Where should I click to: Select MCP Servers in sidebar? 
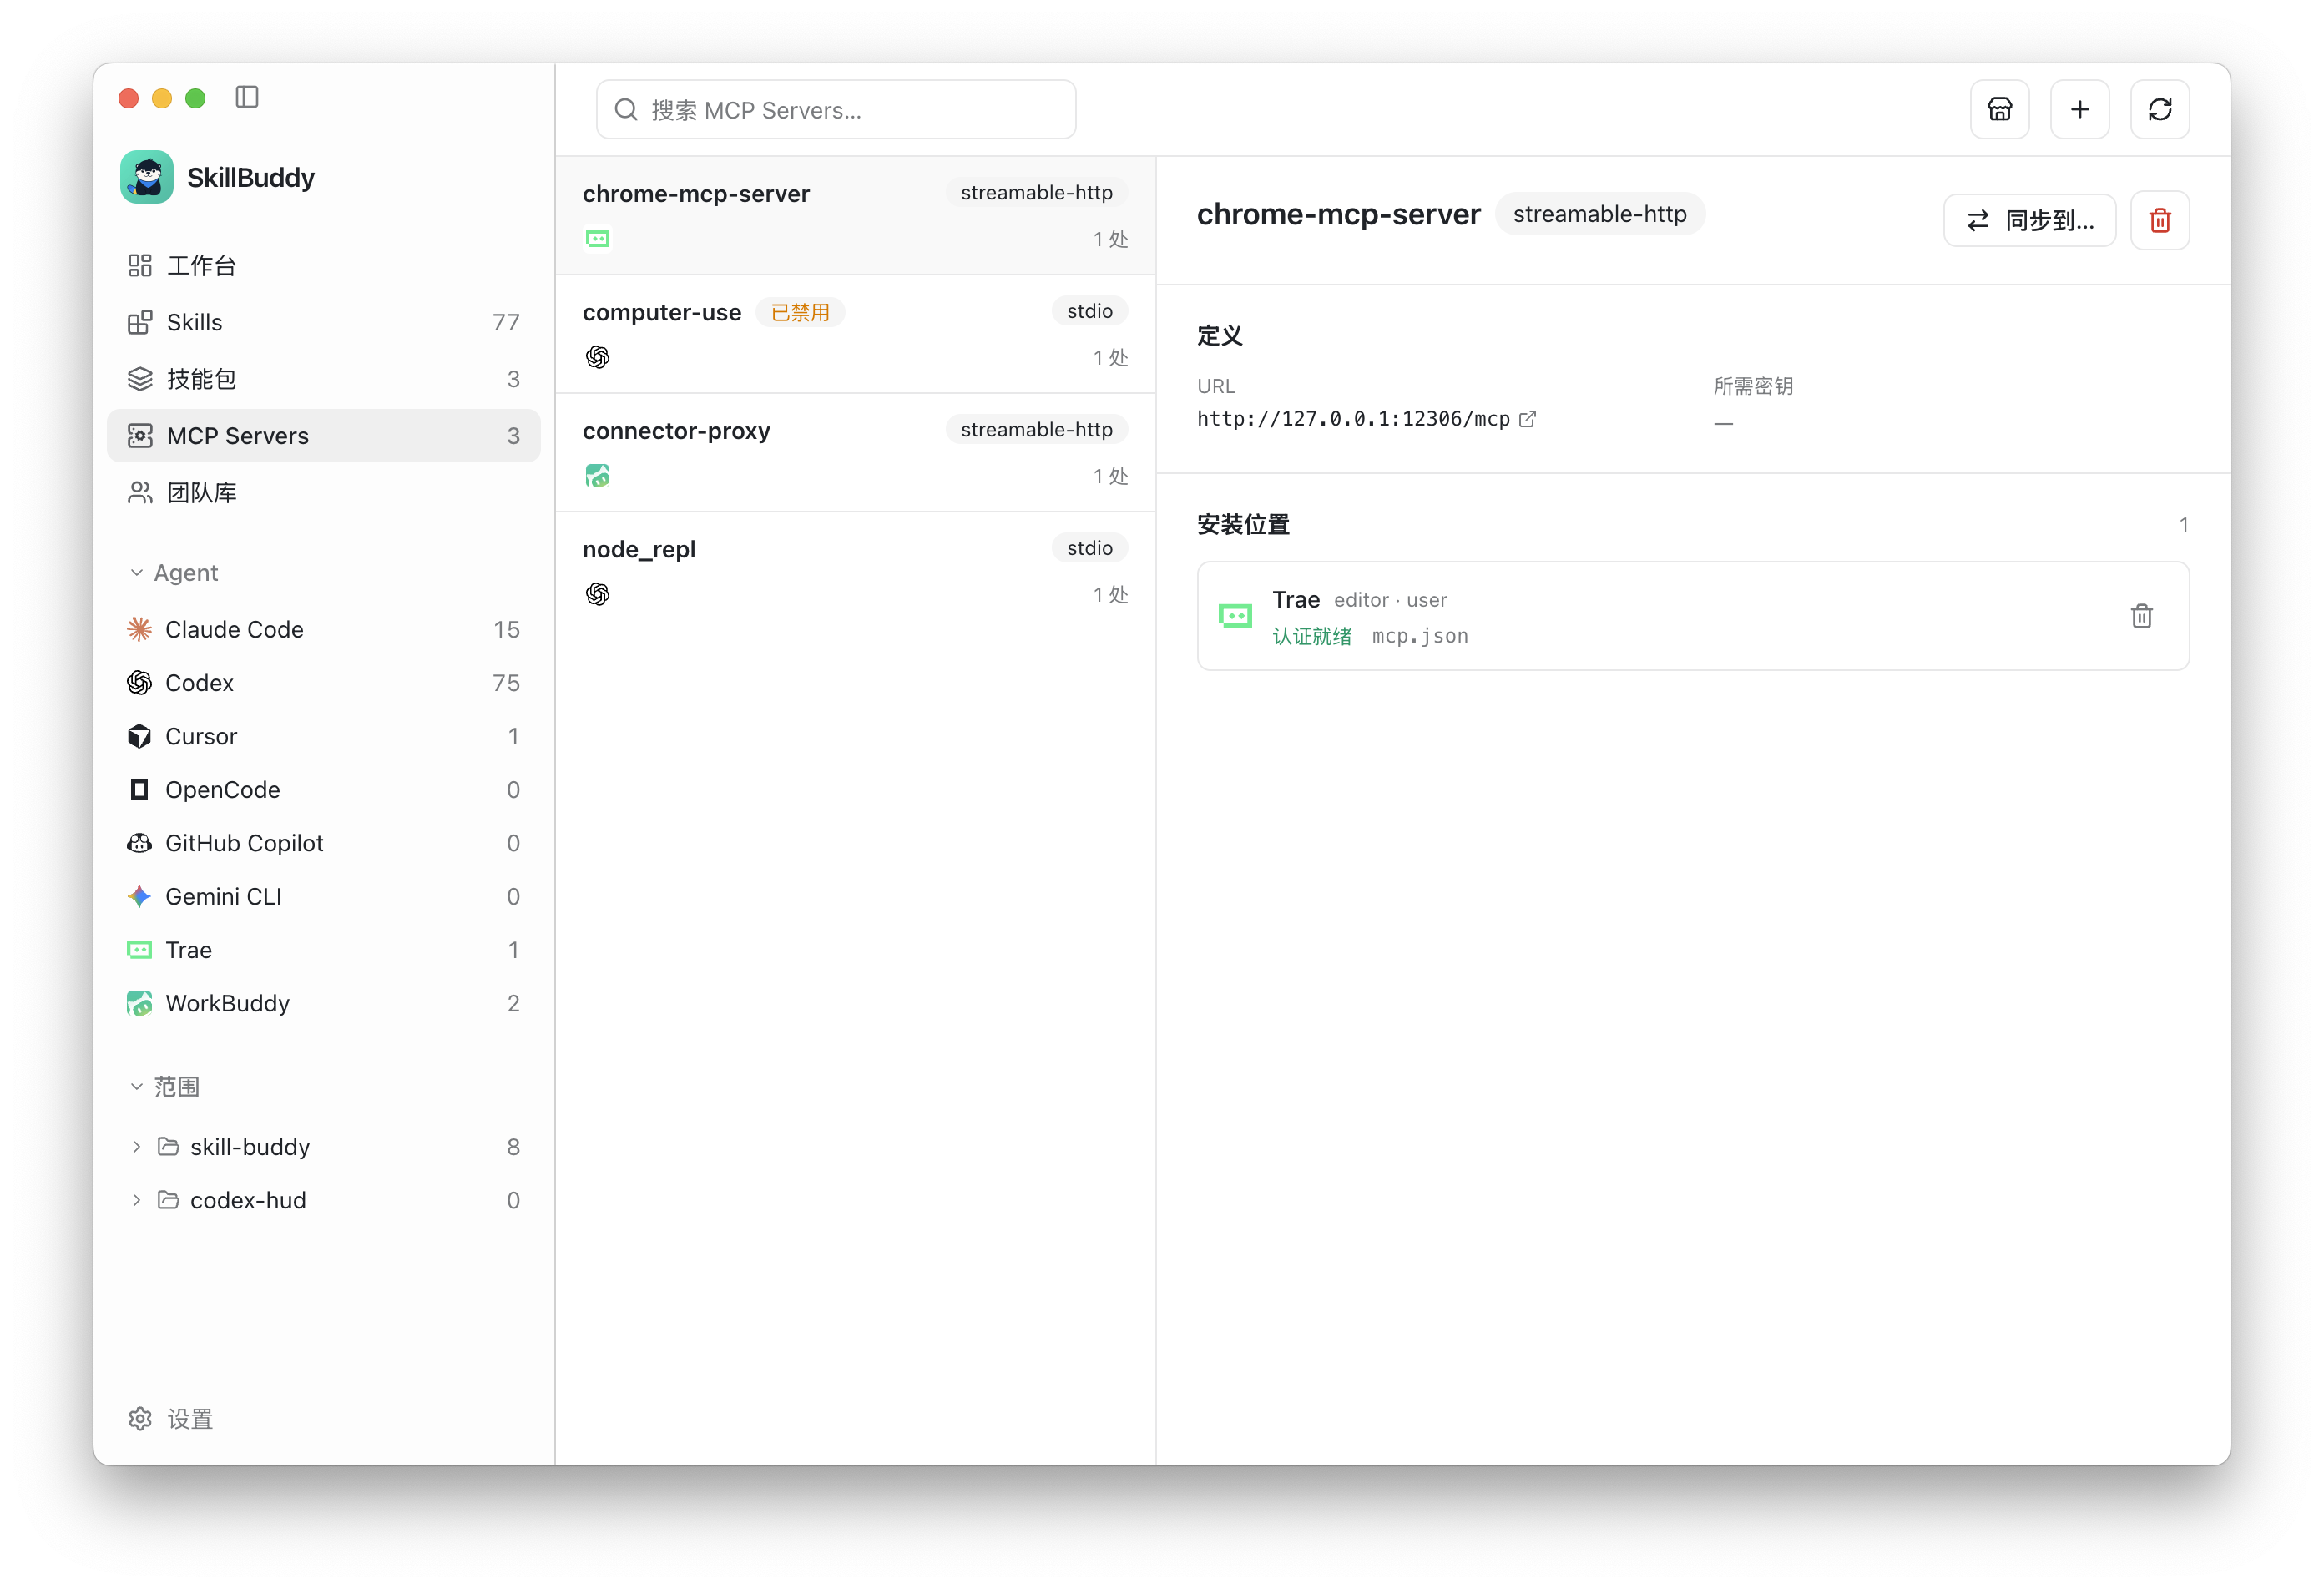pos(323,435)
